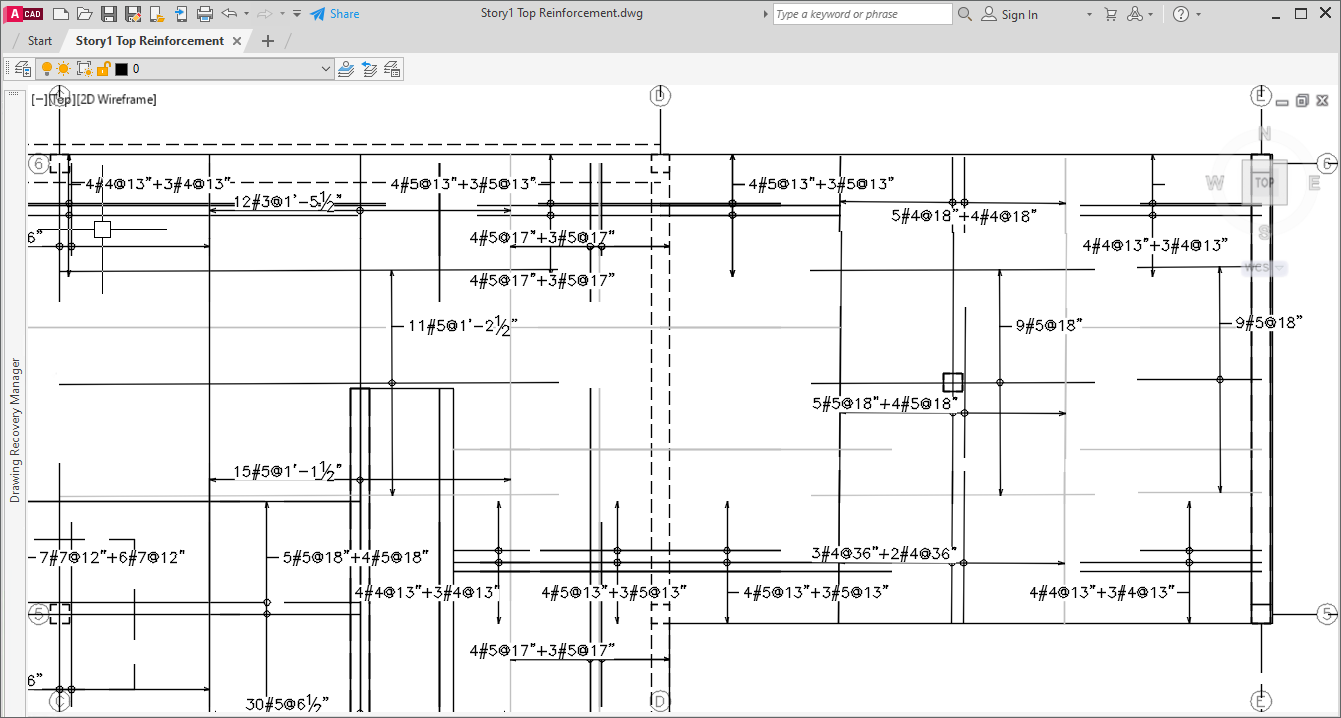Restore the drawing viewport window
Image resolution: width=1341 pixels, height=718 pixels.
(x=1302, y=100)
